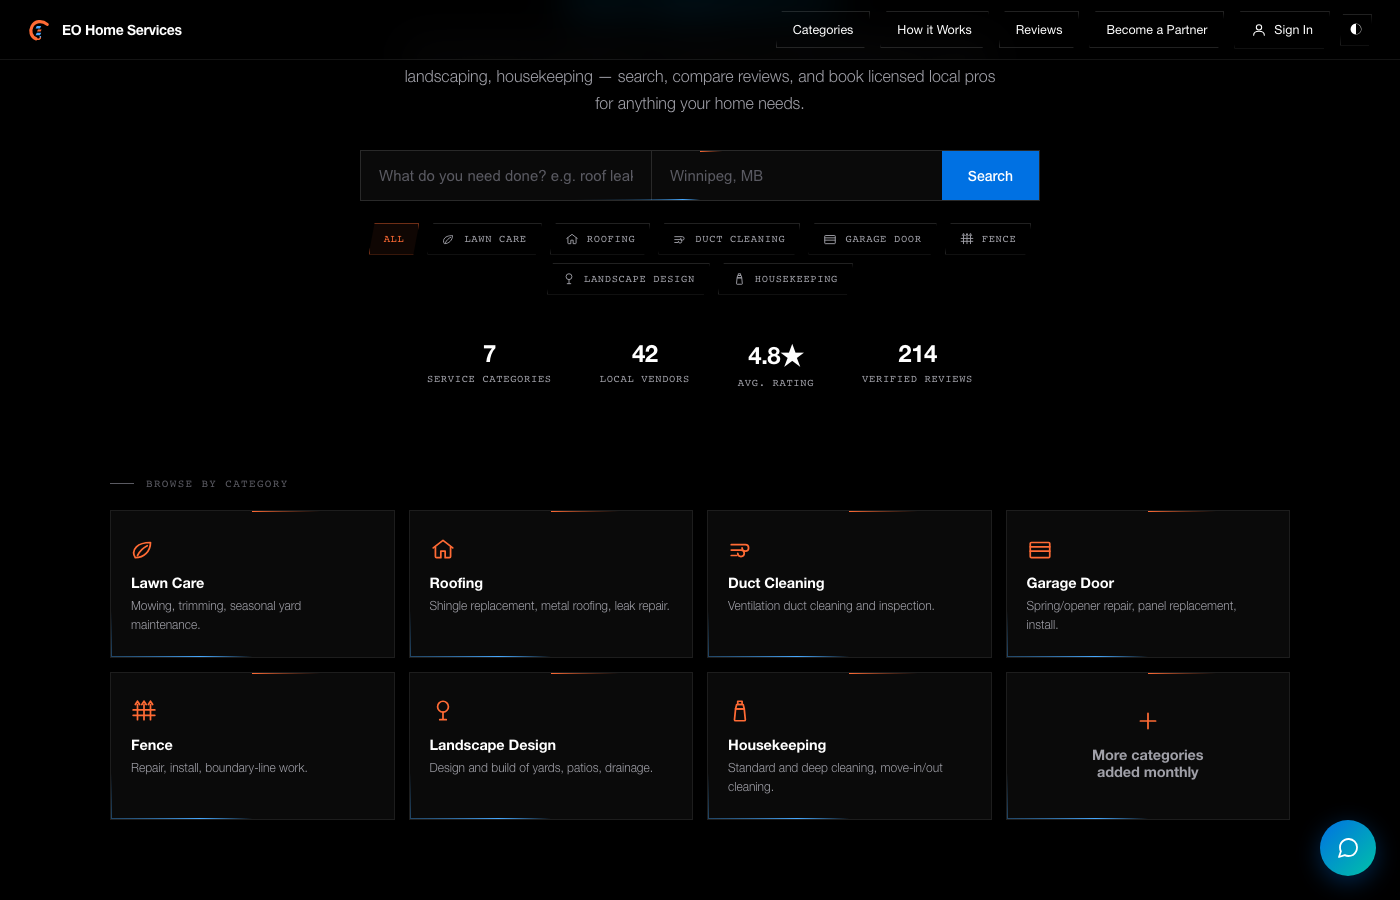
Task: Select the Lawn Care filter chip
Action: point(484,239)
